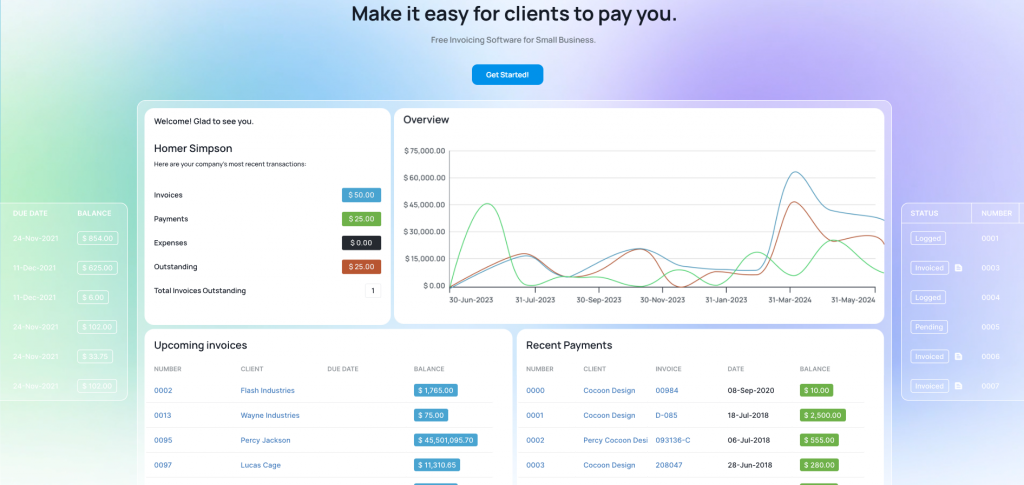
Task: Open document icon beside Invoiced row 0003
Action: pos(958,268)
